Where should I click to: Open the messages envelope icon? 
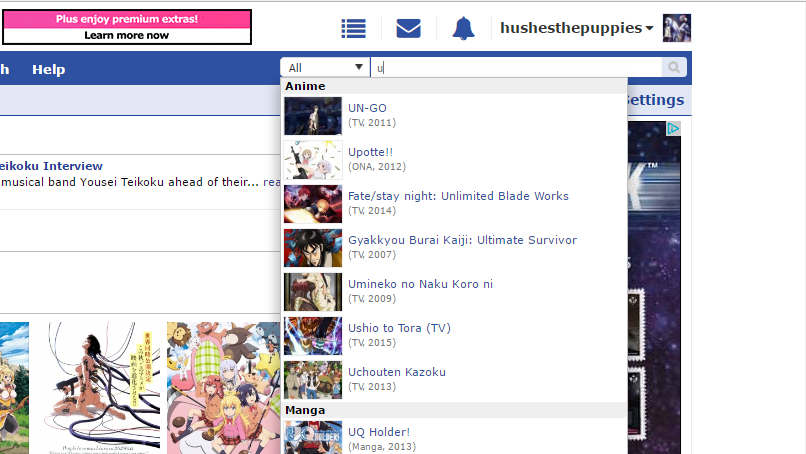coord(409,28)
